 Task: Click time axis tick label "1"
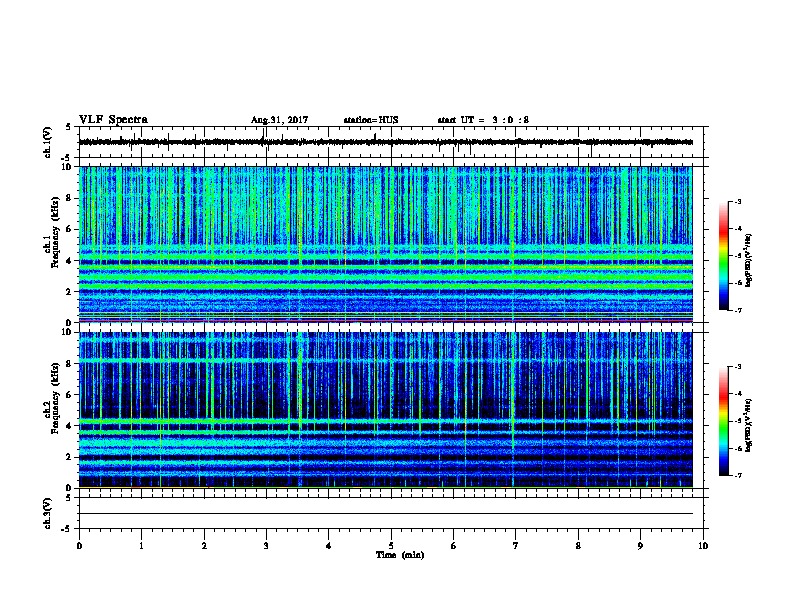pyautogui.click(x=141, y=546)
